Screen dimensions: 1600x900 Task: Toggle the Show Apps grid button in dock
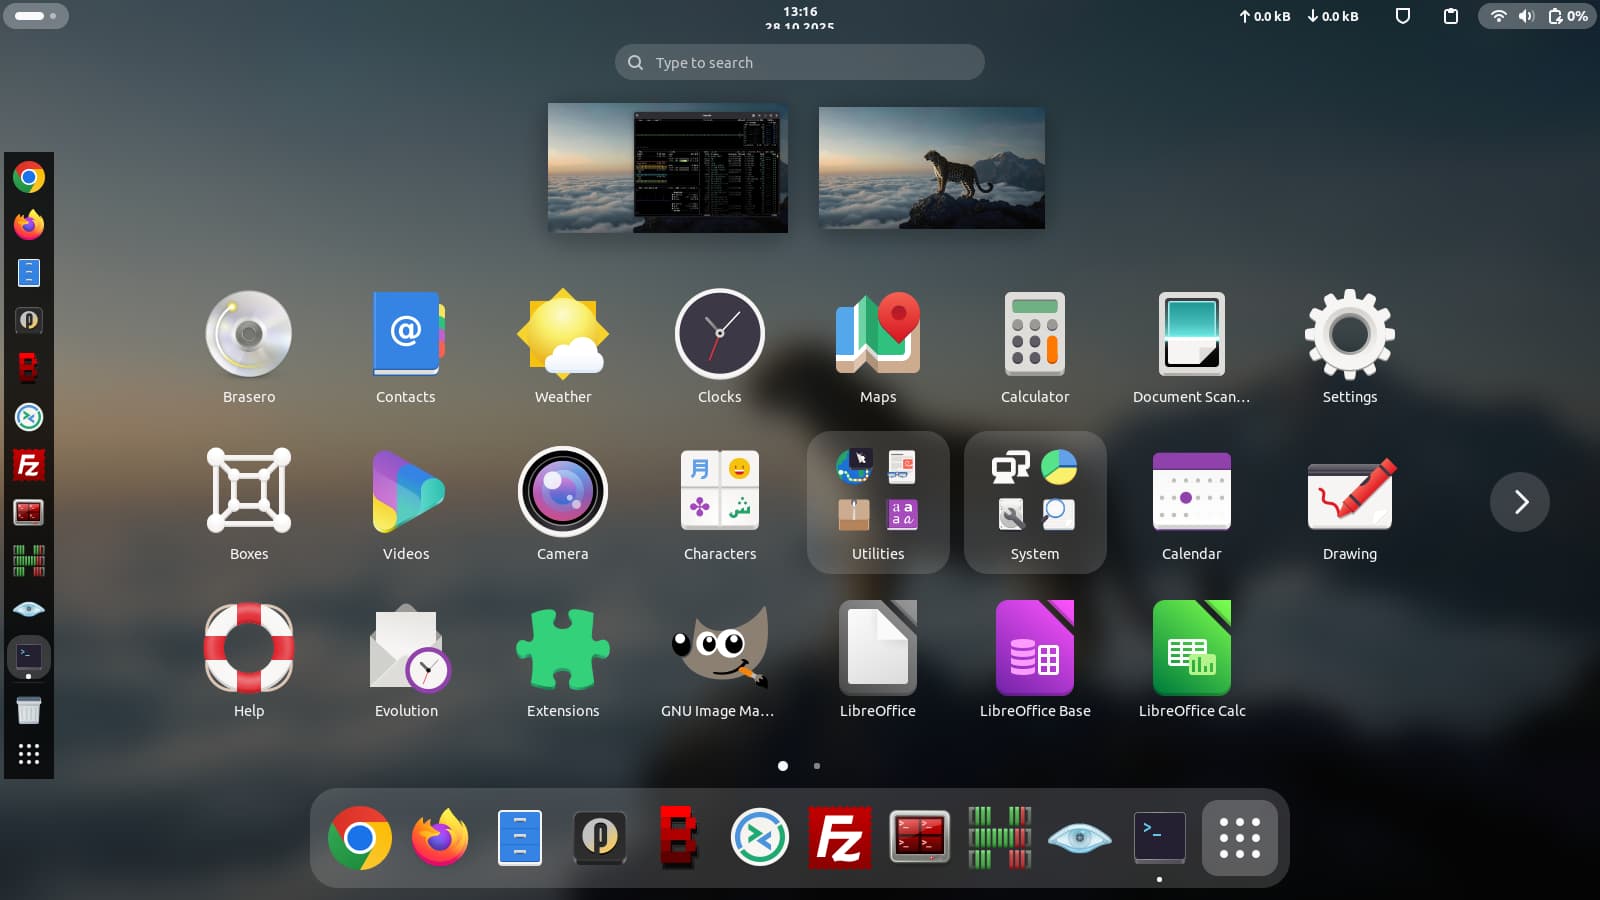point(1239,838)
